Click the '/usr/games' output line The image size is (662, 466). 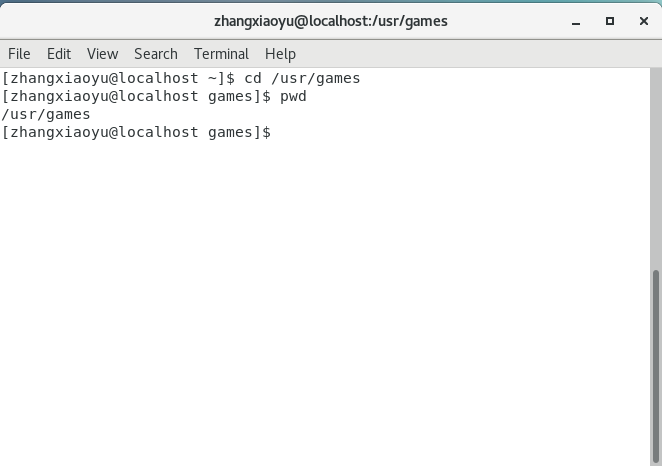[x=46, y=114]
